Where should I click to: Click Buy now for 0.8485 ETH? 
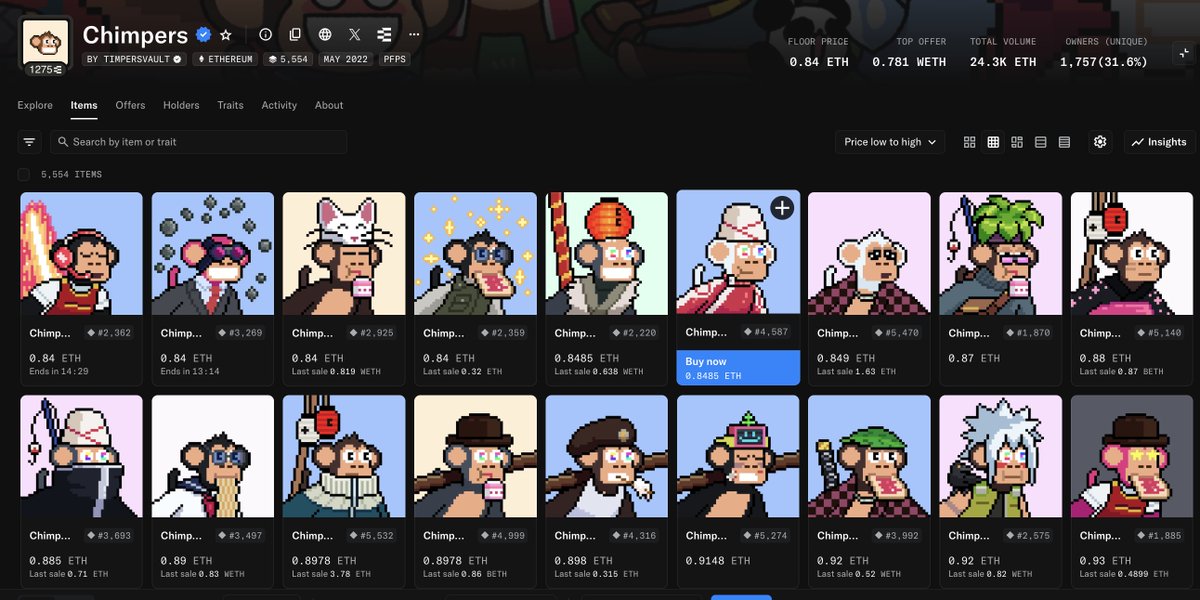[738, 368]
